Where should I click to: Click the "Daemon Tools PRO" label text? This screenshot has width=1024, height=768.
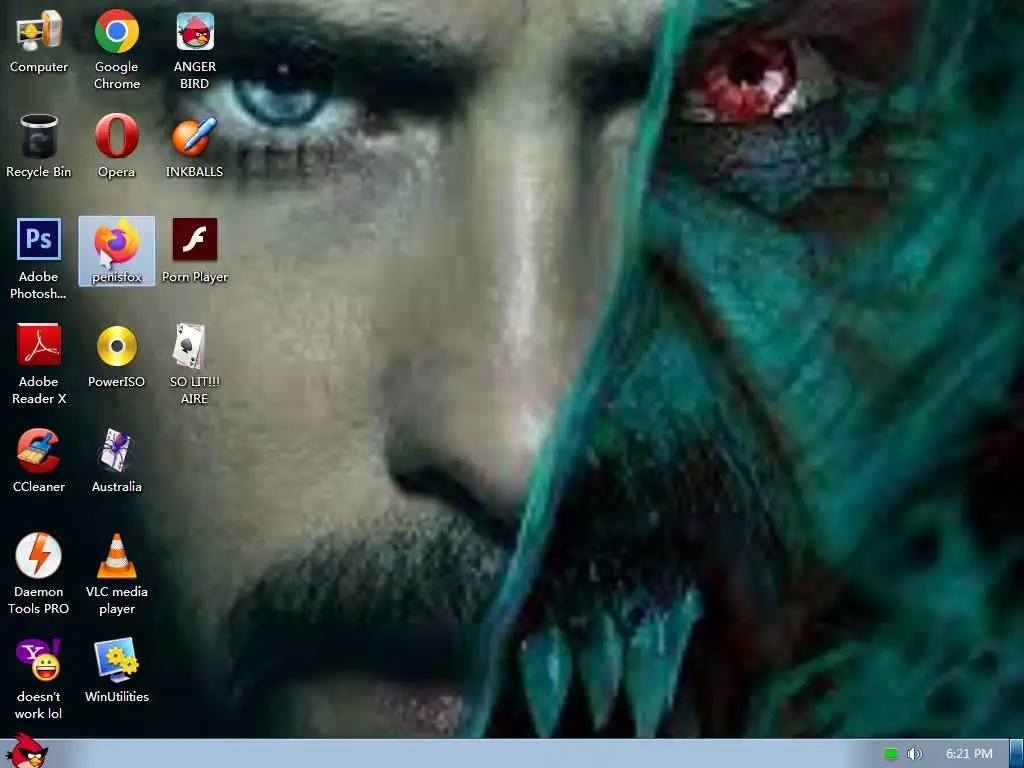[39, 600]
